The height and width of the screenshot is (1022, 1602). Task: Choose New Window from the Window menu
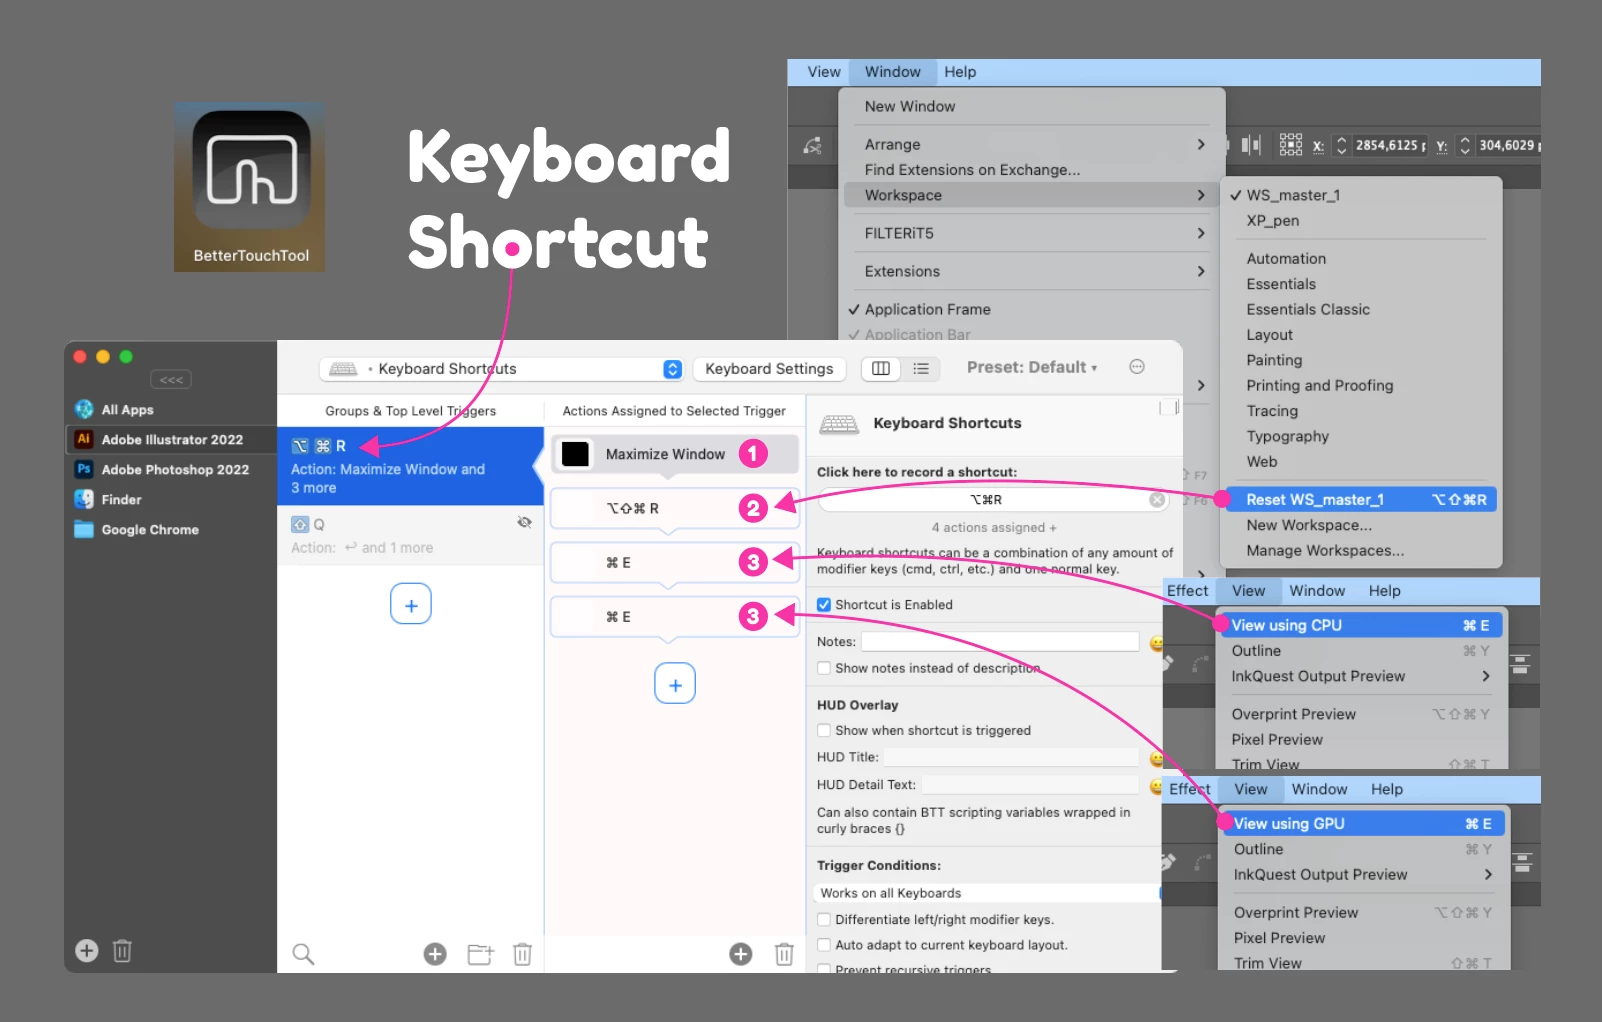click(x=1031, y=106)
